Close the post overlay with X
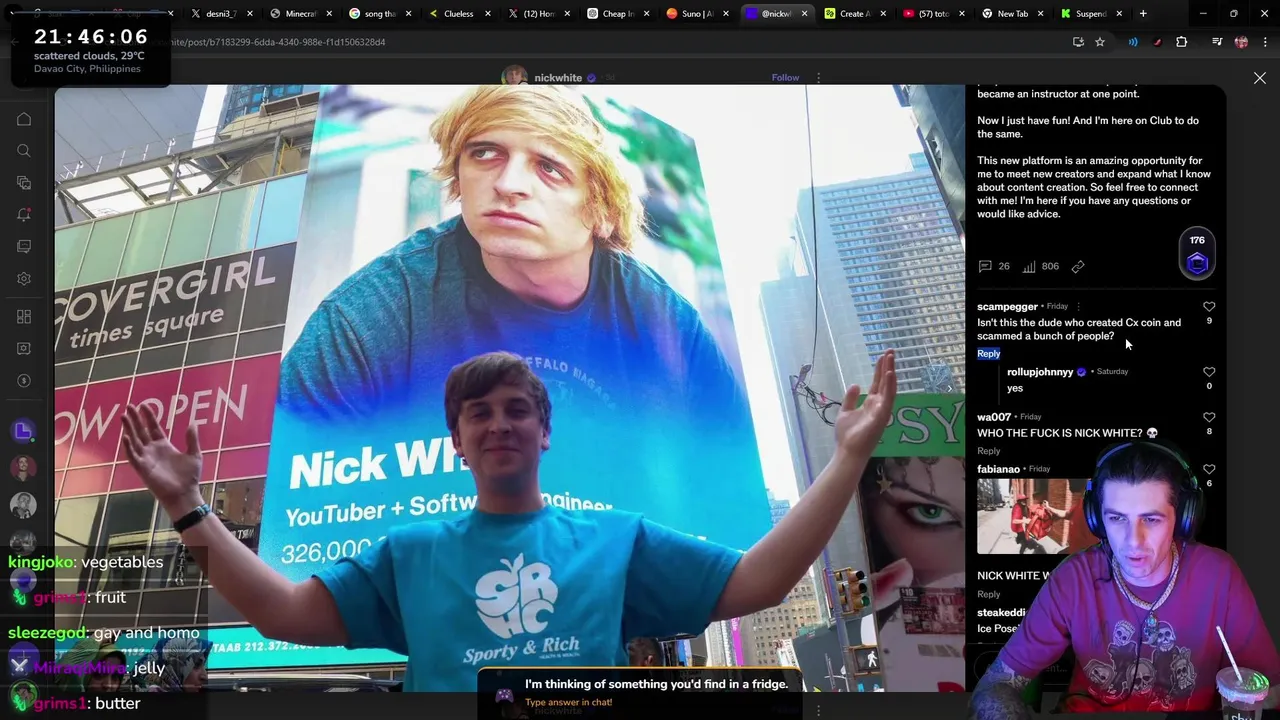 tap(1260, 78)
